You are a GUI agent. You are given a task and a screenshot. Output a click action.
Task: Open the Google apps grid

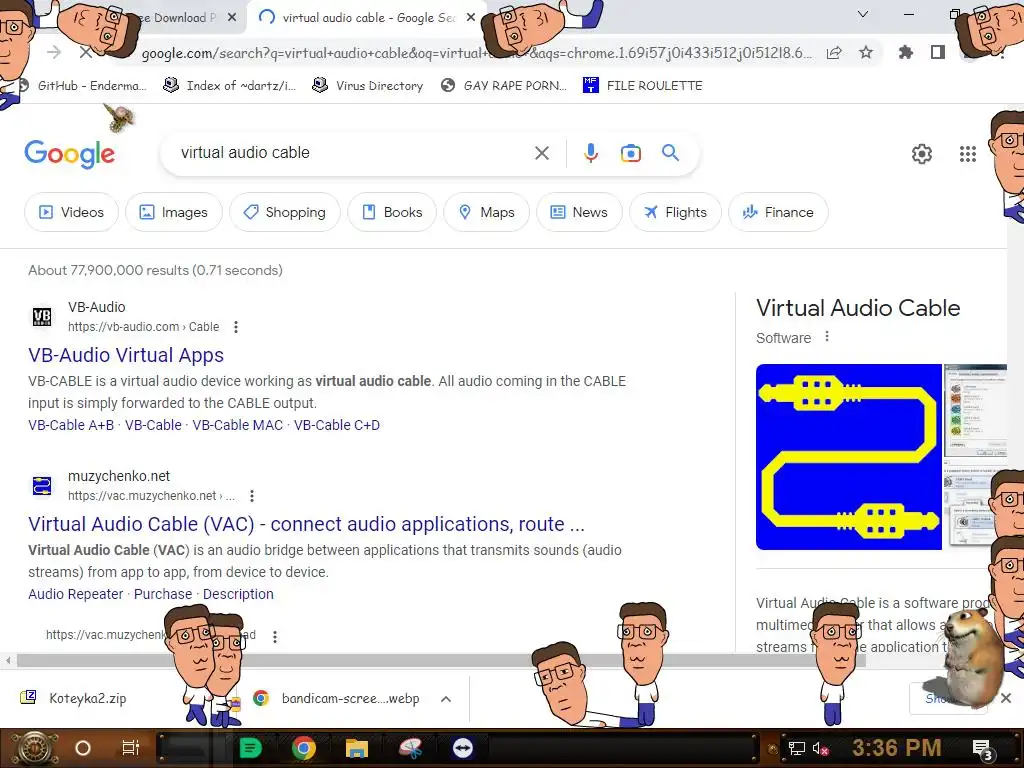[967, 154]
